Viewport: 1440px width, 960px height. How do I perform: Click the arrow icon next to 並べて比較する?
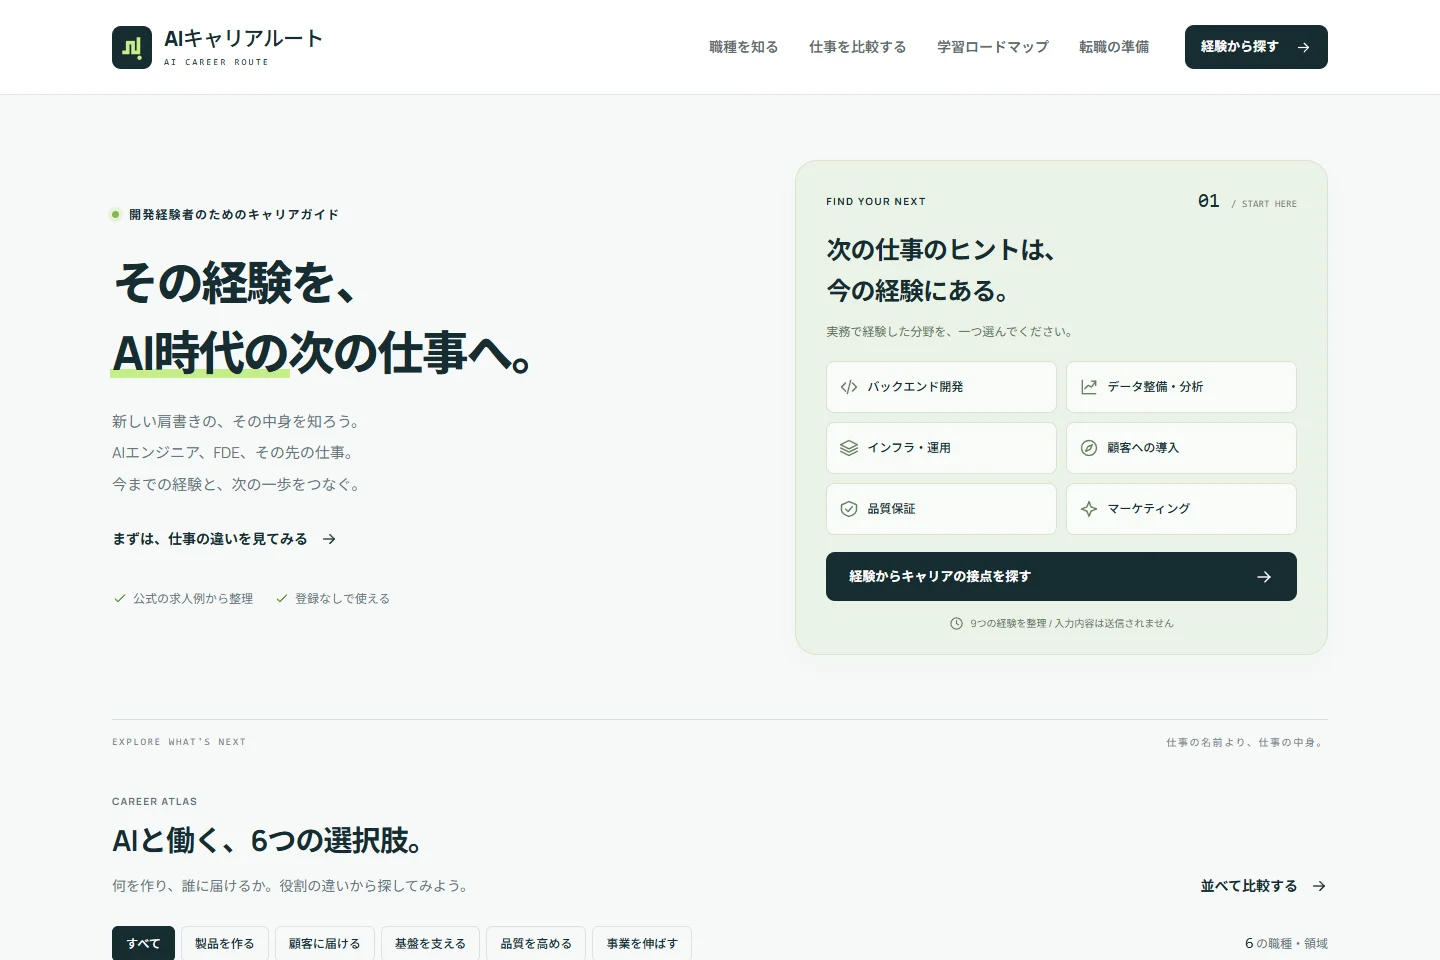[1319, 886]
